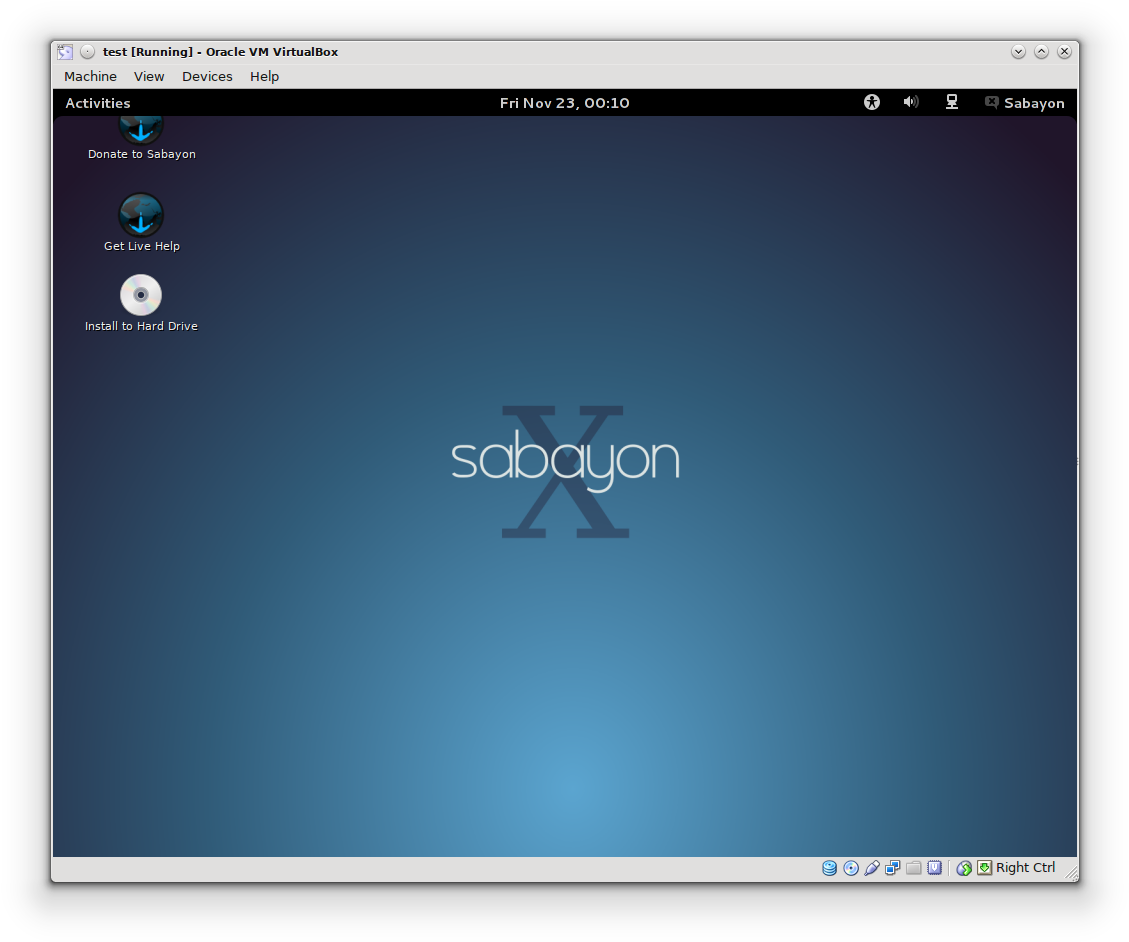Click the Activities button in GNOME
Screen dimensions: 1129x942
(x=98, y=103)
